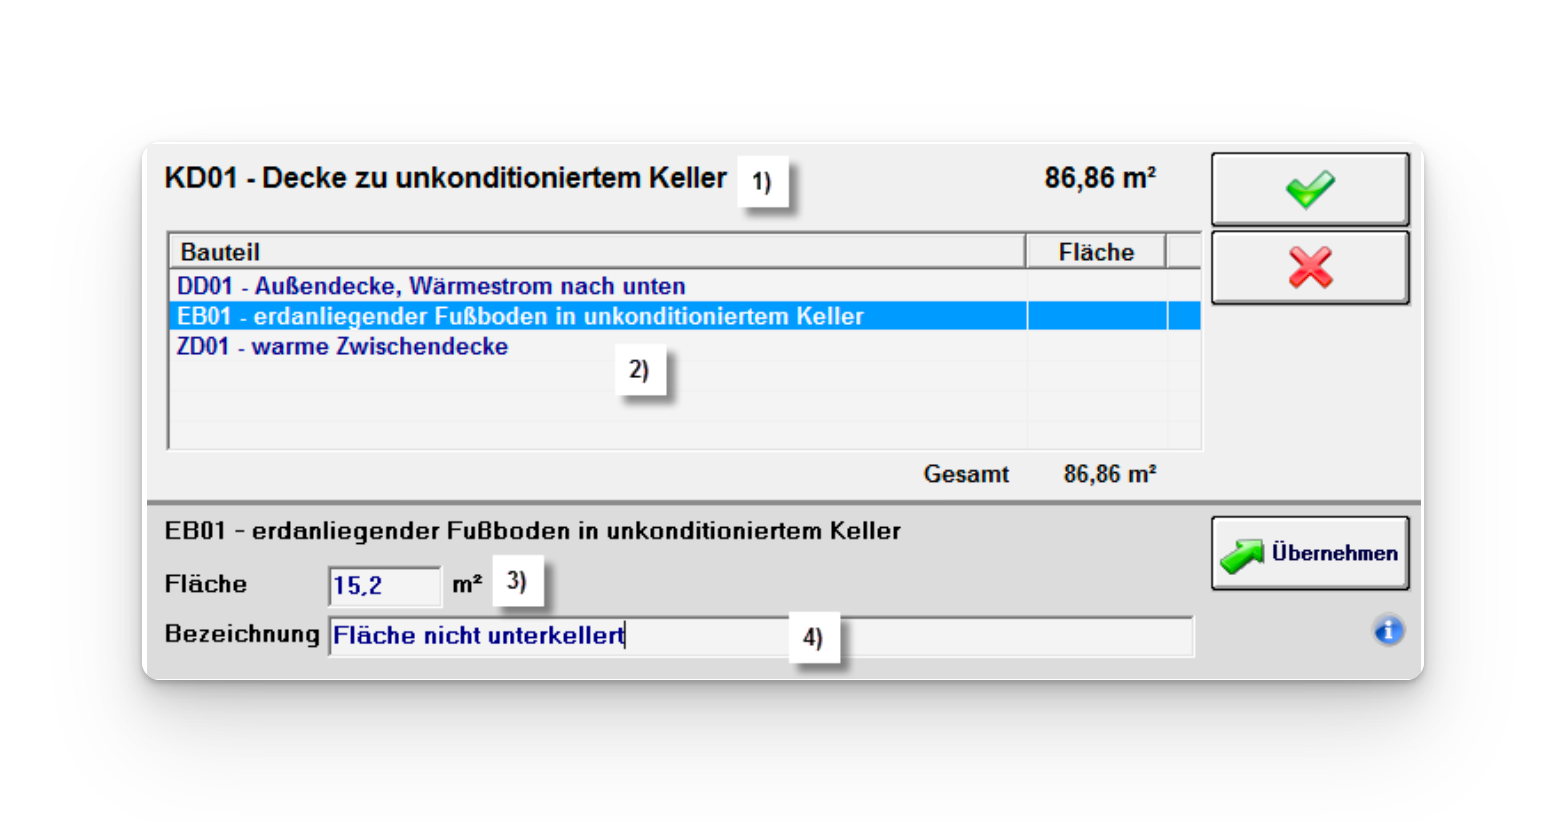Select row ZD01 - warme Zwischendecke
Screen dimensions: 1566x822
pos(342,346)
